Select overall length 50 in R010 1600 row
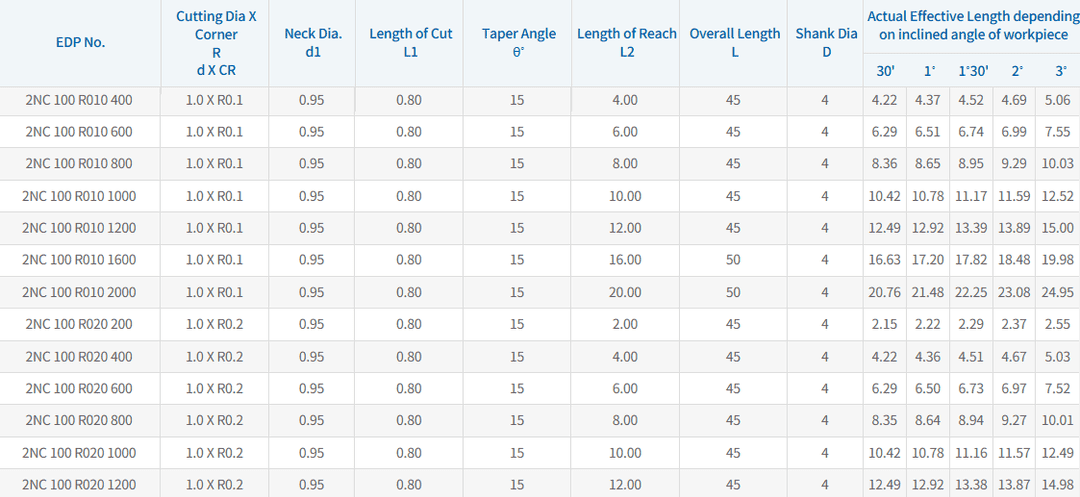 734,260
